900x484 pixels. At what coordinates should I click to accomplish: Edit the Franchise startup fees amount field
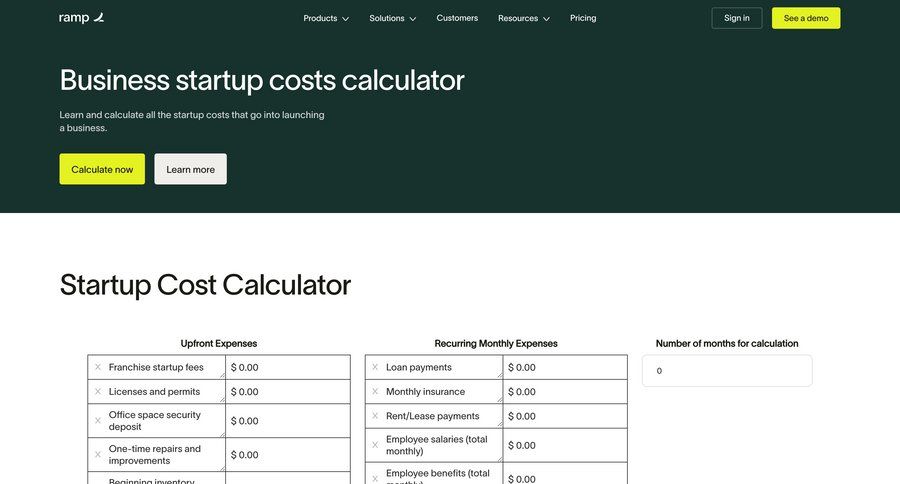pos(288,367)
